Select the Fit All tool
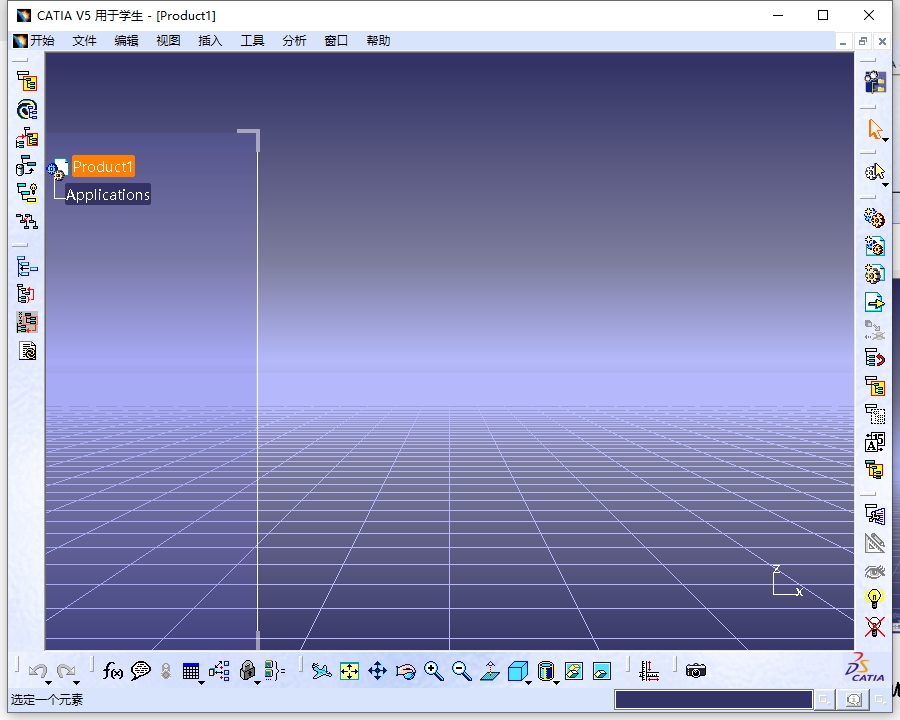900x720 pixels. [348, 671]
